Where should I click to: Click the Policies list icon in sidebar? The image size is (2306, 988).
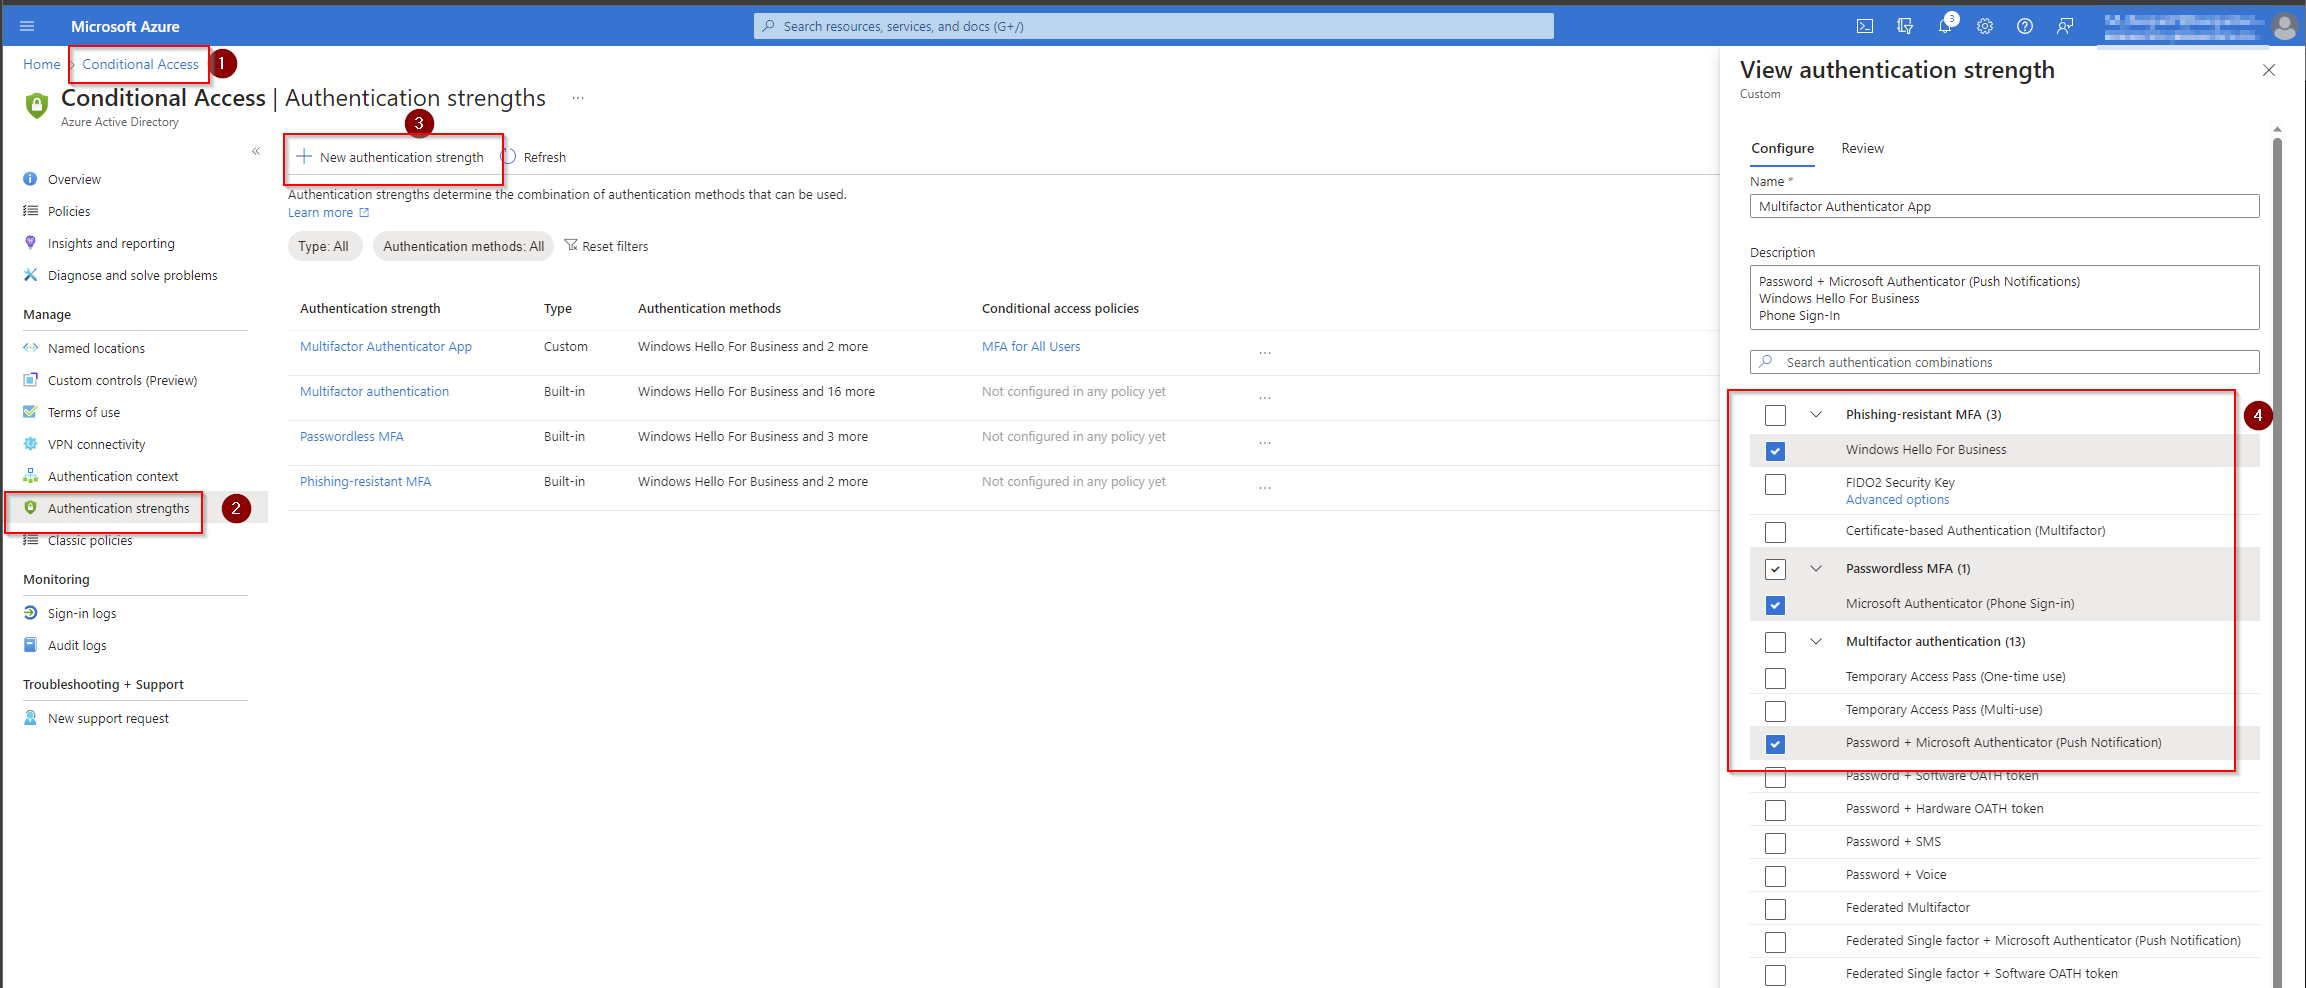point(30,211)
